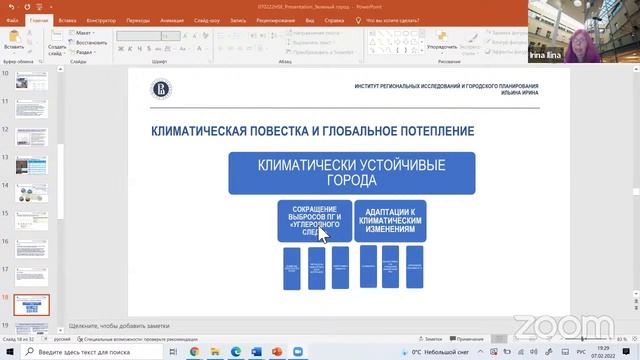Start slideshow from the quick access toolbar icon

coord(40,7)
